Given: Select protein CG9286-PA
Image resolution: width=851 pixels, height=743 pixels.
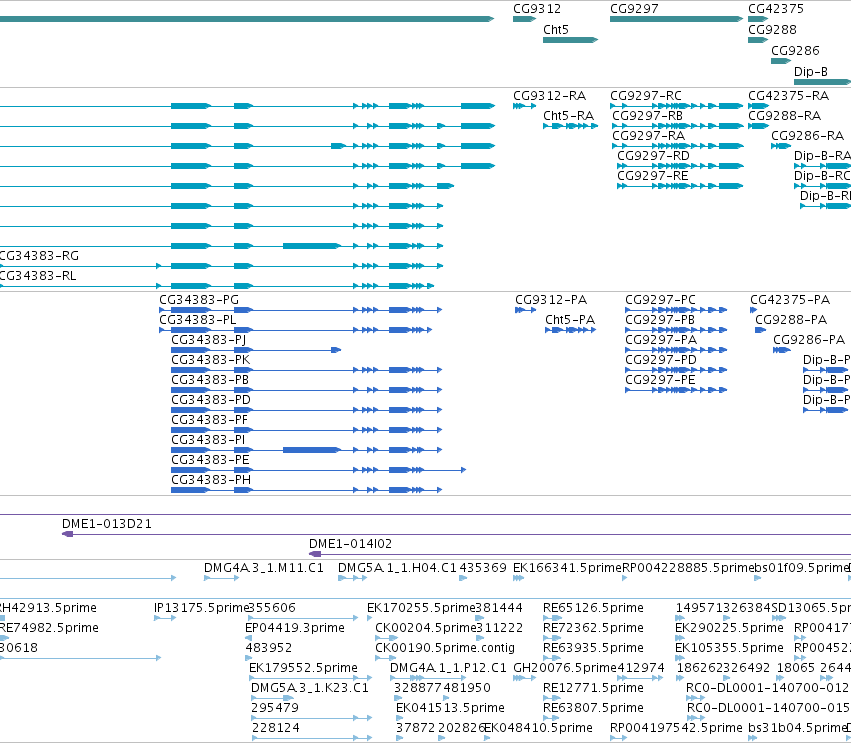Looking at the screenshot, I should point(809,340).
